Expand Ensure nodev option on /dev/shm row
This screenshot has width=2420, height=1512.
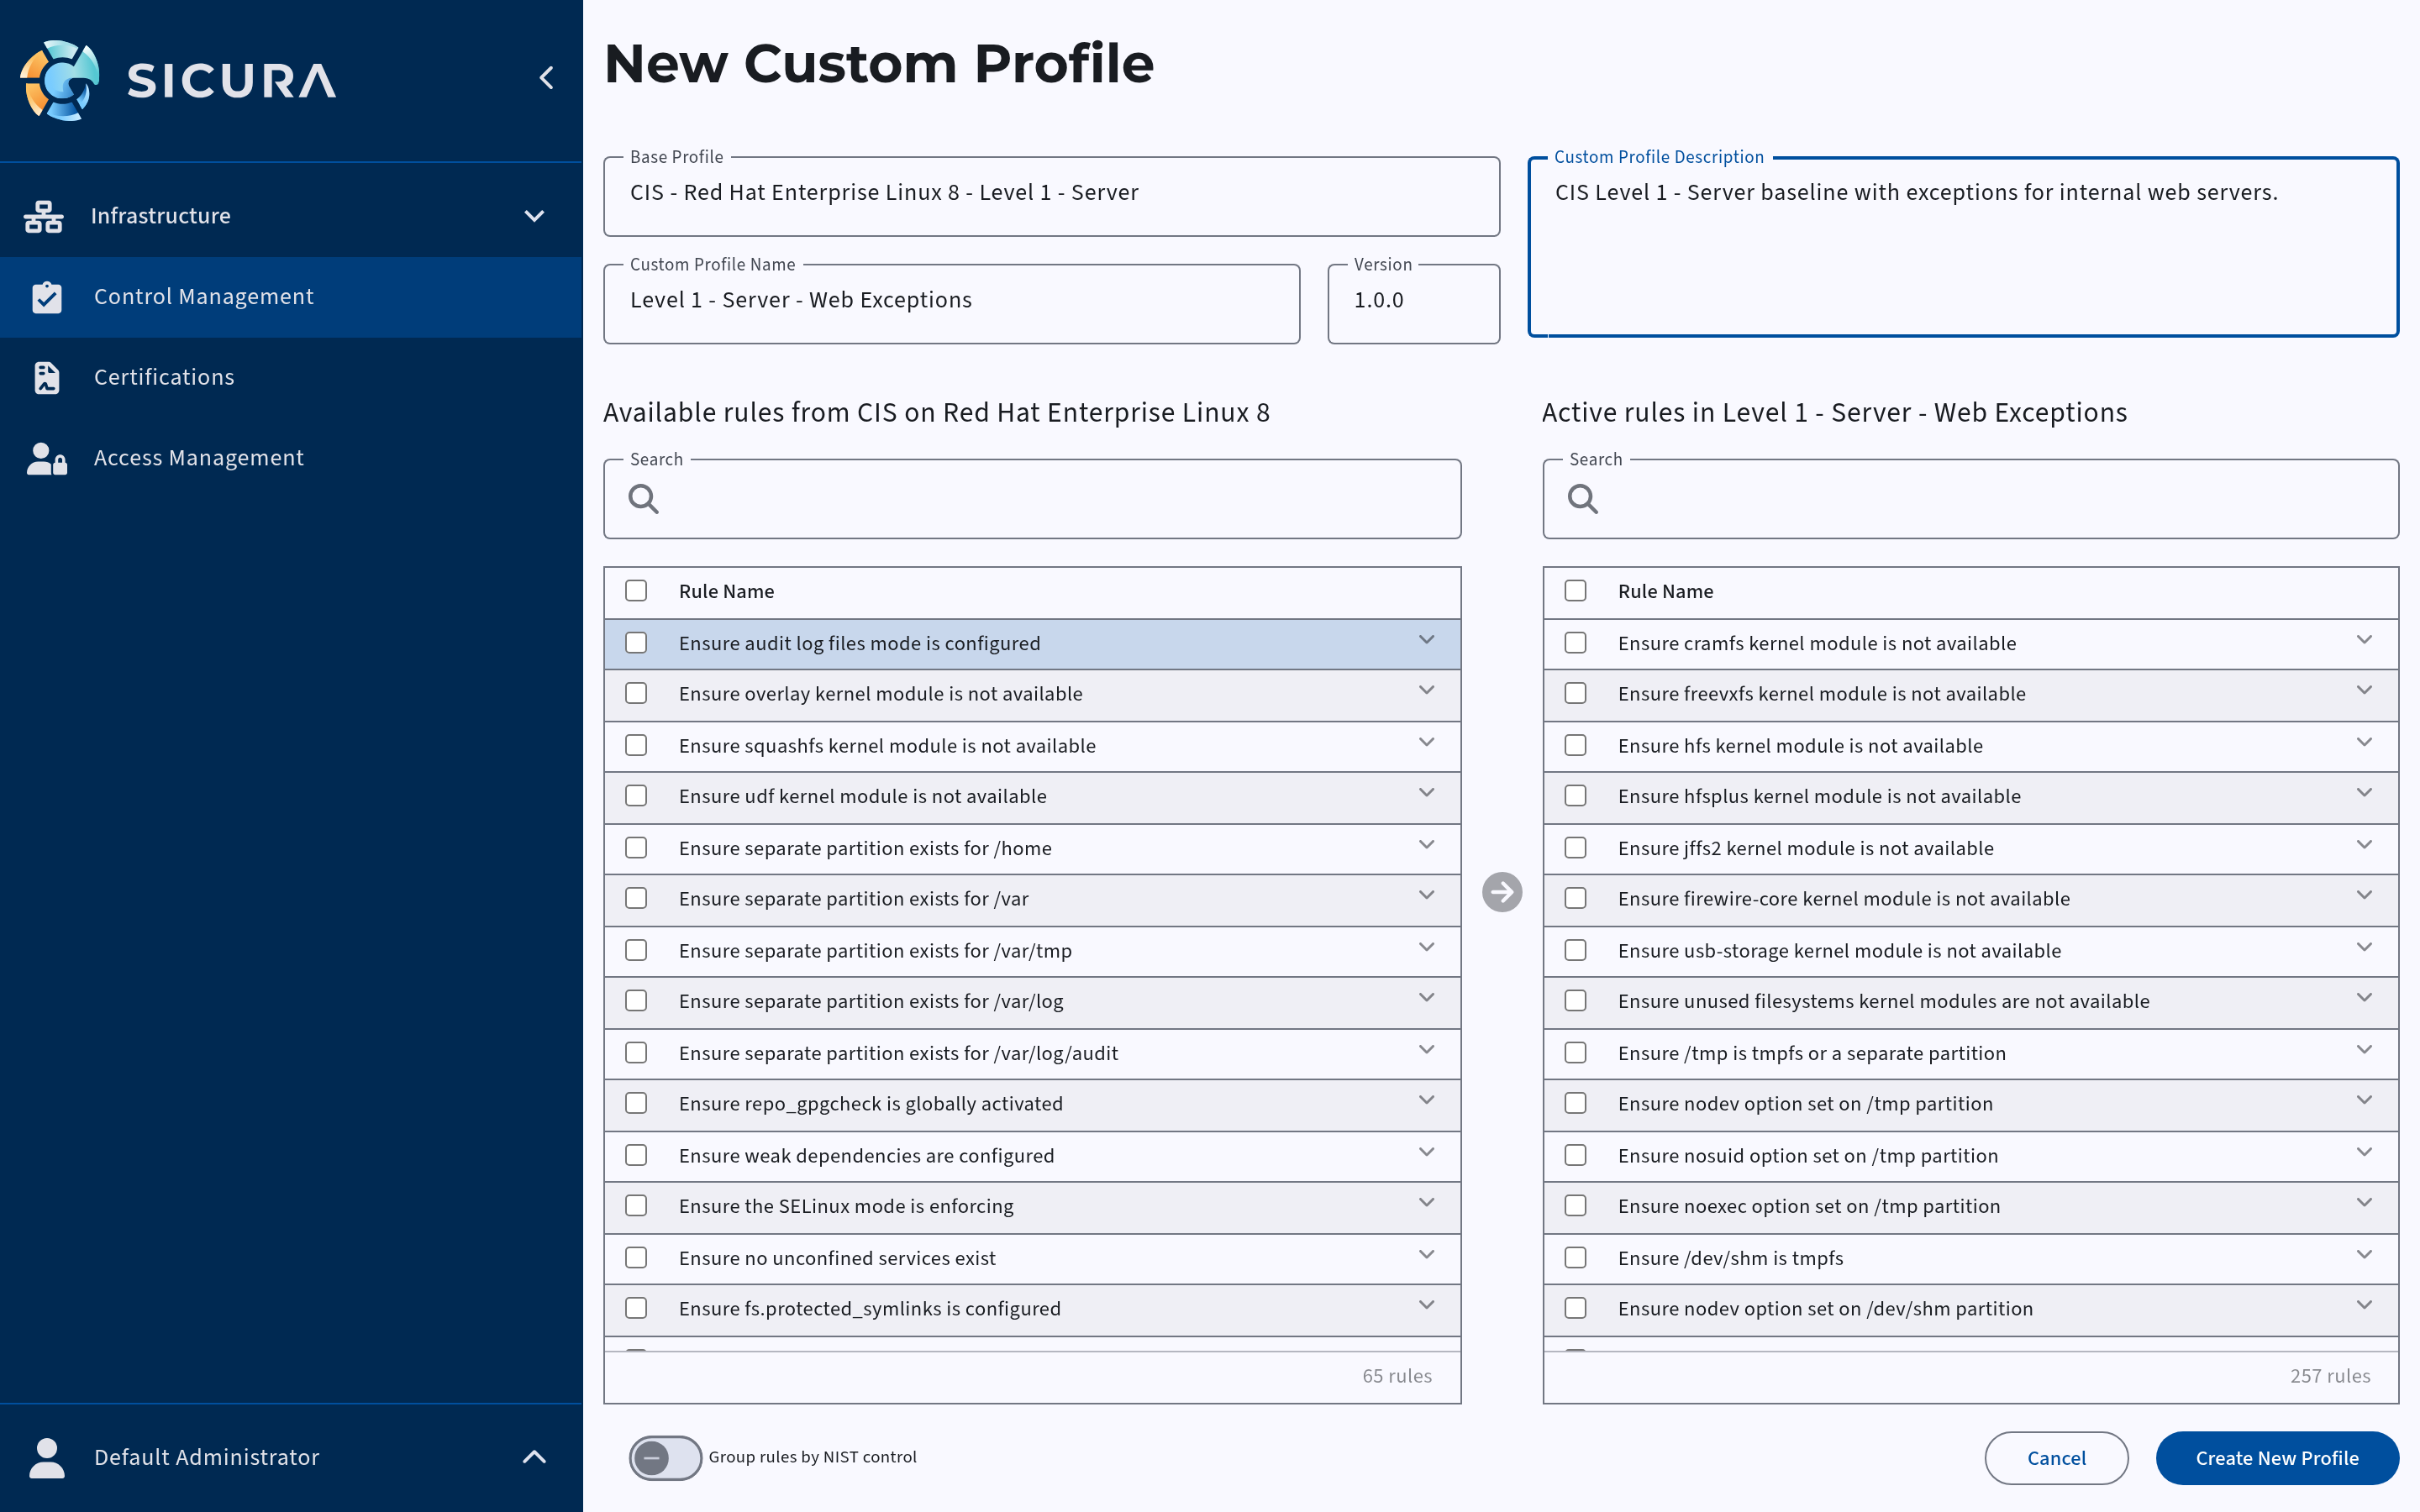(2364, 1305)
